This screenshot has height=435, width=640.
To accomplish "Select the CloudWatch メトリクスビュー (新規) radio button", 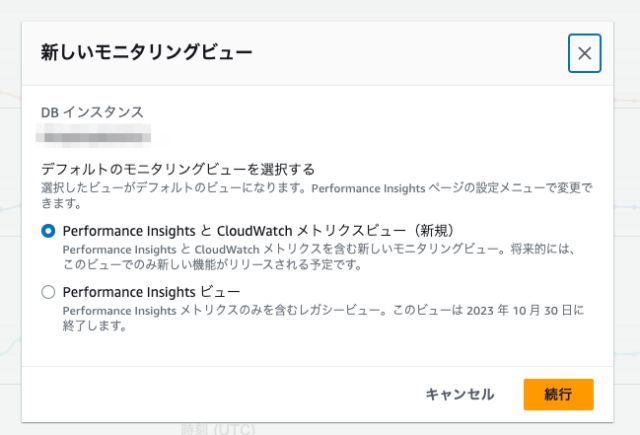I will point(48,231).
